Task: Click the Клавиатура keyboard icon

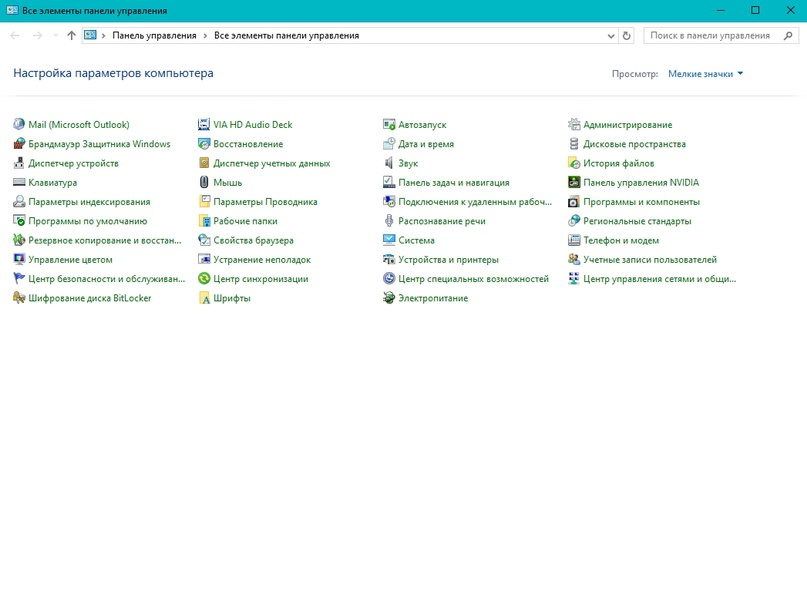Action: click(19, 182)
